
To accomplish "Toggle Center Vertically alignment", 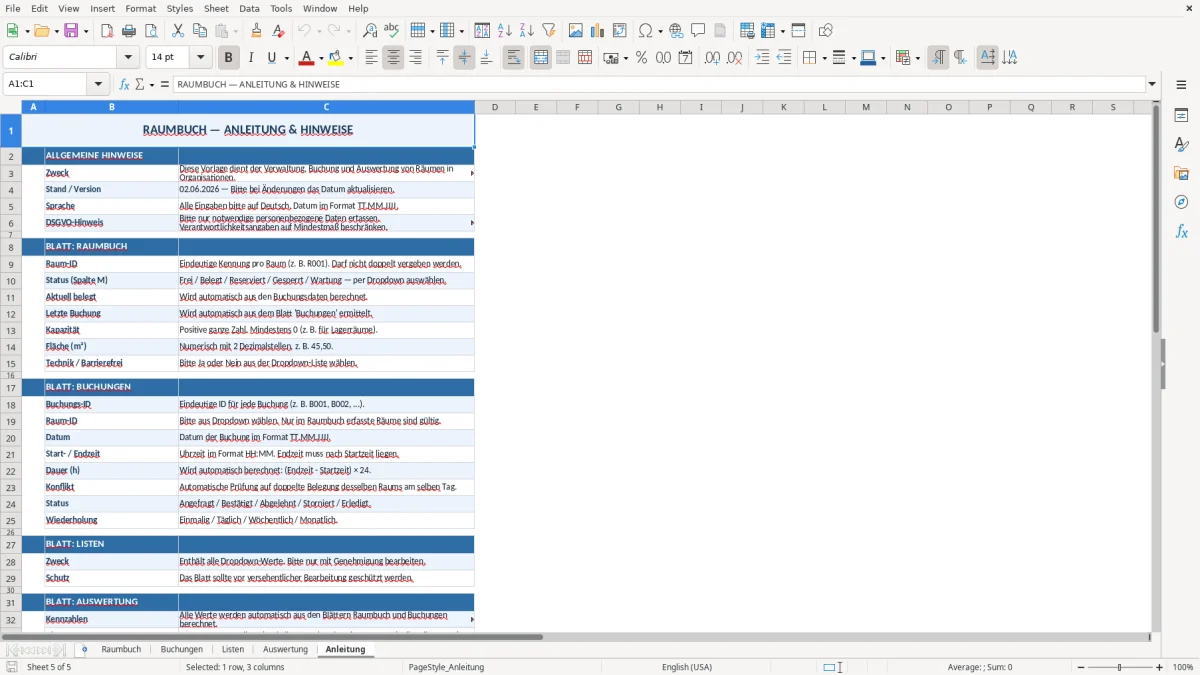I will coord(464,58).
